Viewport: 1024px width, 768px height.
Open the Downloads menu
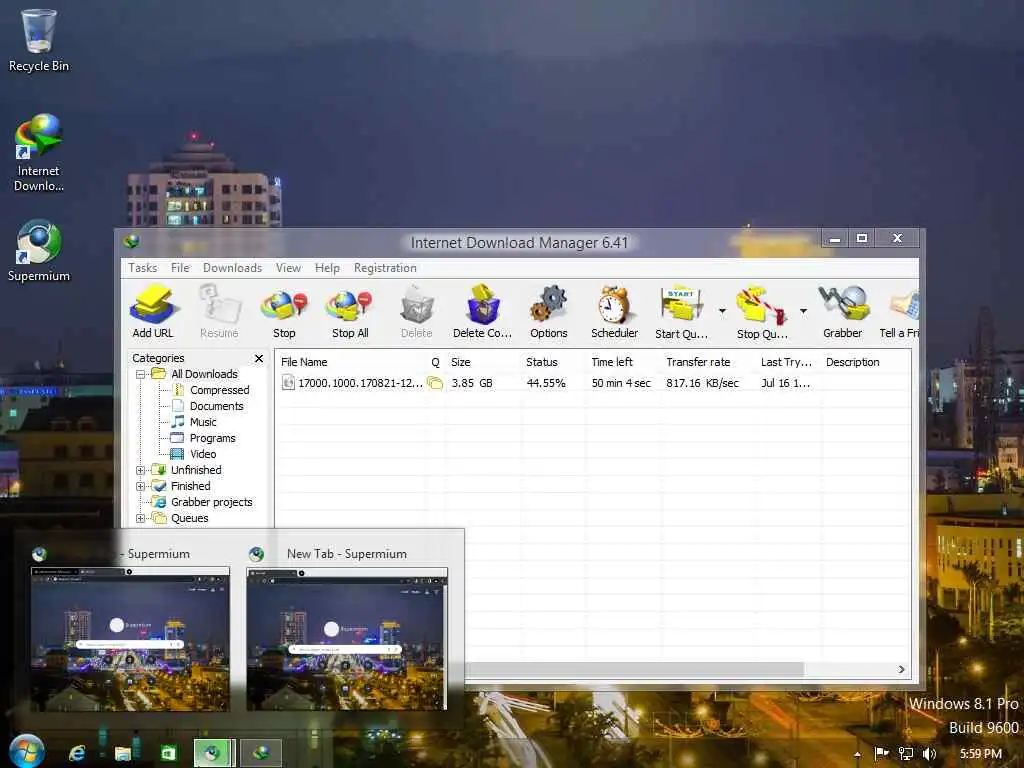[x=232, y=268]
